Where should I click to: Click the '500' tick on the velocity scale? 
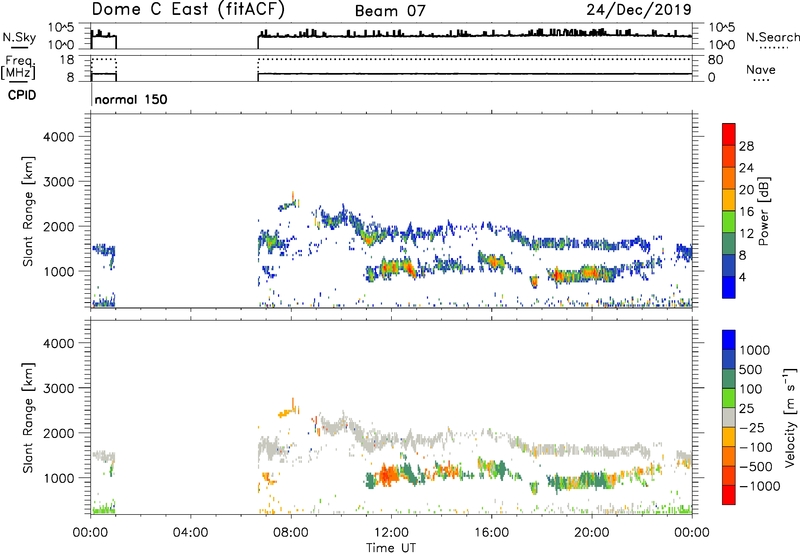click(x=751, y=370)
